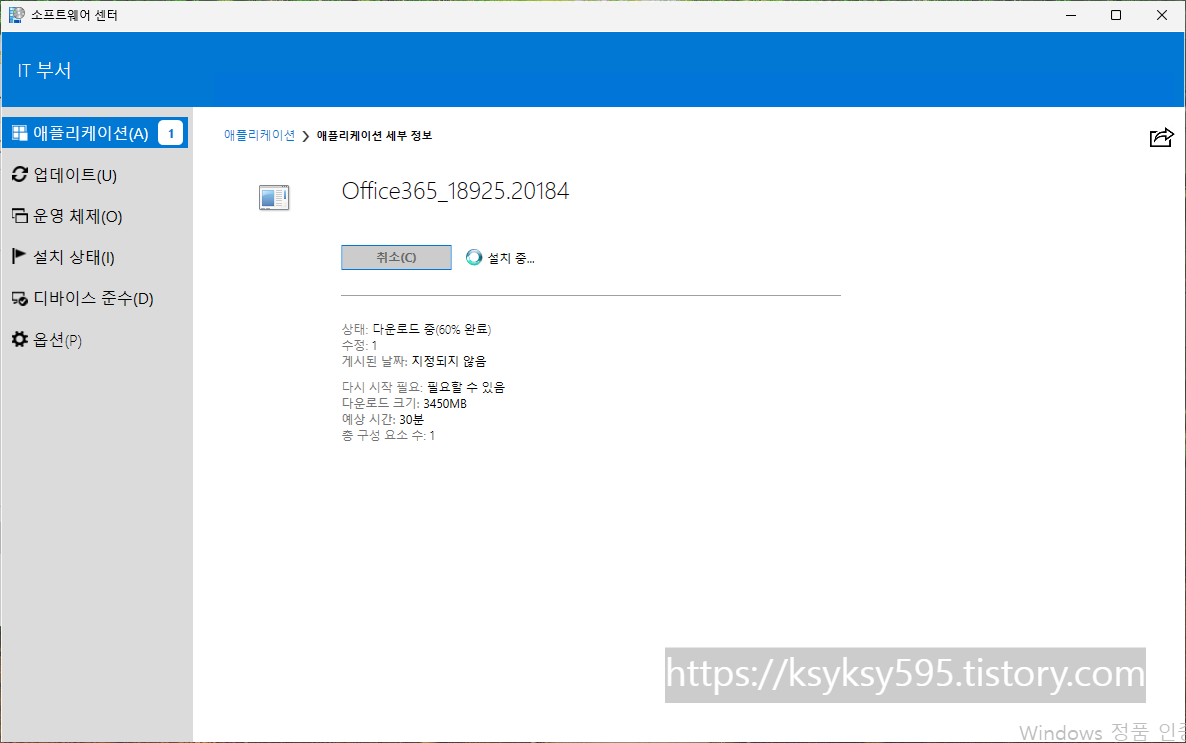Click the 필요할 수 있음 restart value
This screenshot has height=743, width=1186.
click(466, 387)
